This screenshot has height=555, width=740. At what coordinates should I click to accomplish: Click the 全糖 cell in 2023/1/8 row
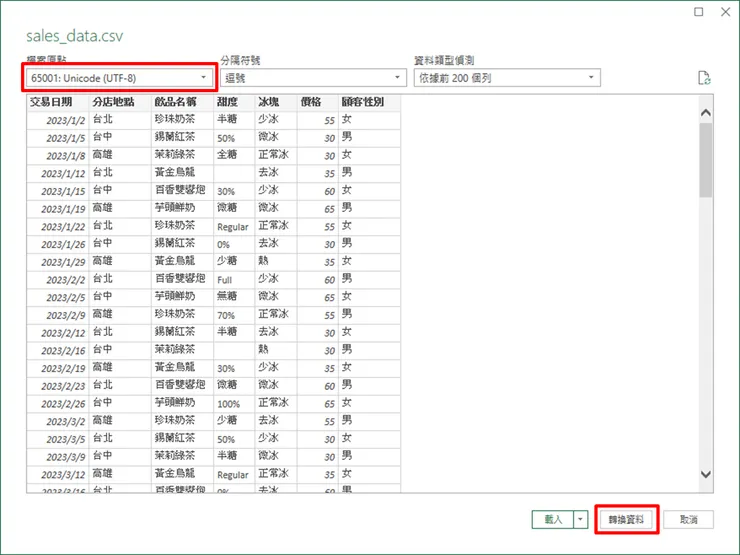pyautogui.click(x=234, y=155)
